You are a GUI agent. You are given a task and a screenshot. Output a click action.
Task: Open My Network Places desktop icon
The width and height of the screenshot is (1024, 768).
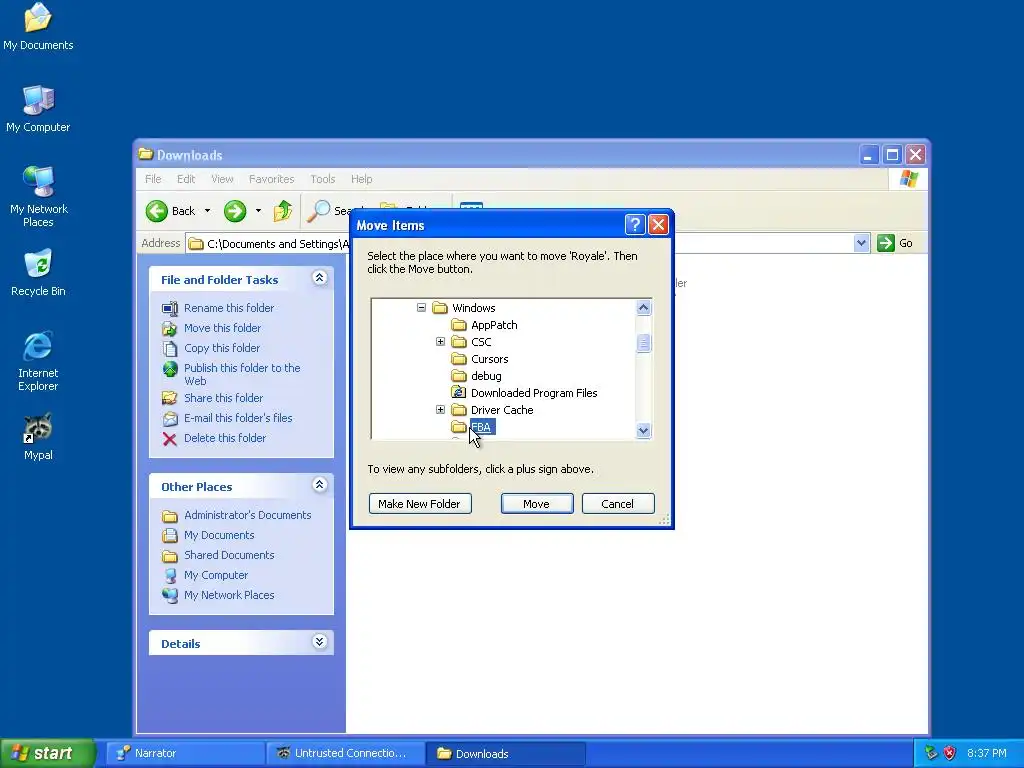click(38, 196)
